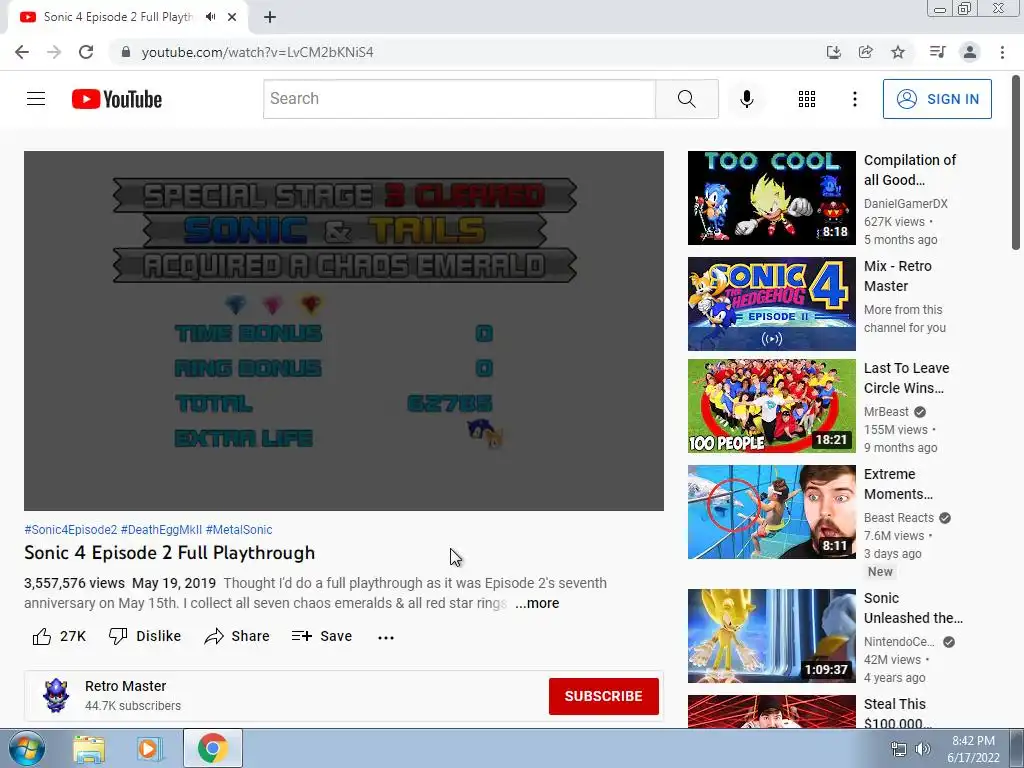Open 100 People circle video thumbnail
The height and width of the screenshot is (768, 1024).
pos(771,406)
